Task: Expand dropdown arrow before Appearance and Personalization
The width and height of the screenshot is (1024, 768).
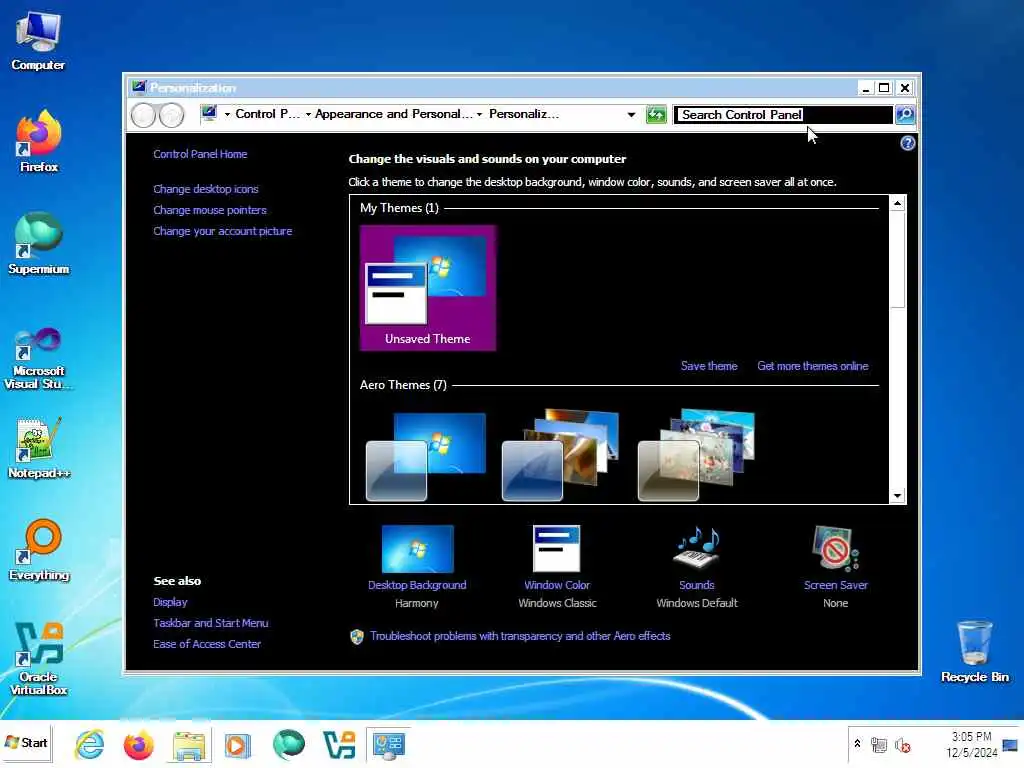Action: (x=308, y=114)
